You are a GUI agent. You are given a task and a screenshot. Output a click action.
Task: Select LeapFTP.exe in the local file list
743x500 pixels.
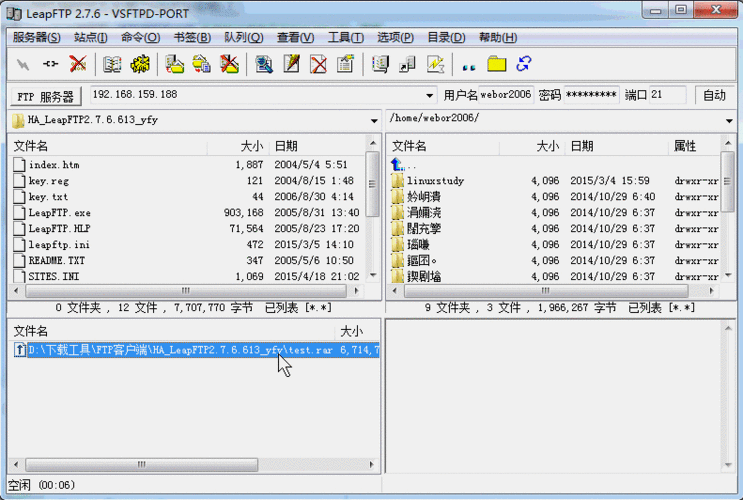coord(59,212)
